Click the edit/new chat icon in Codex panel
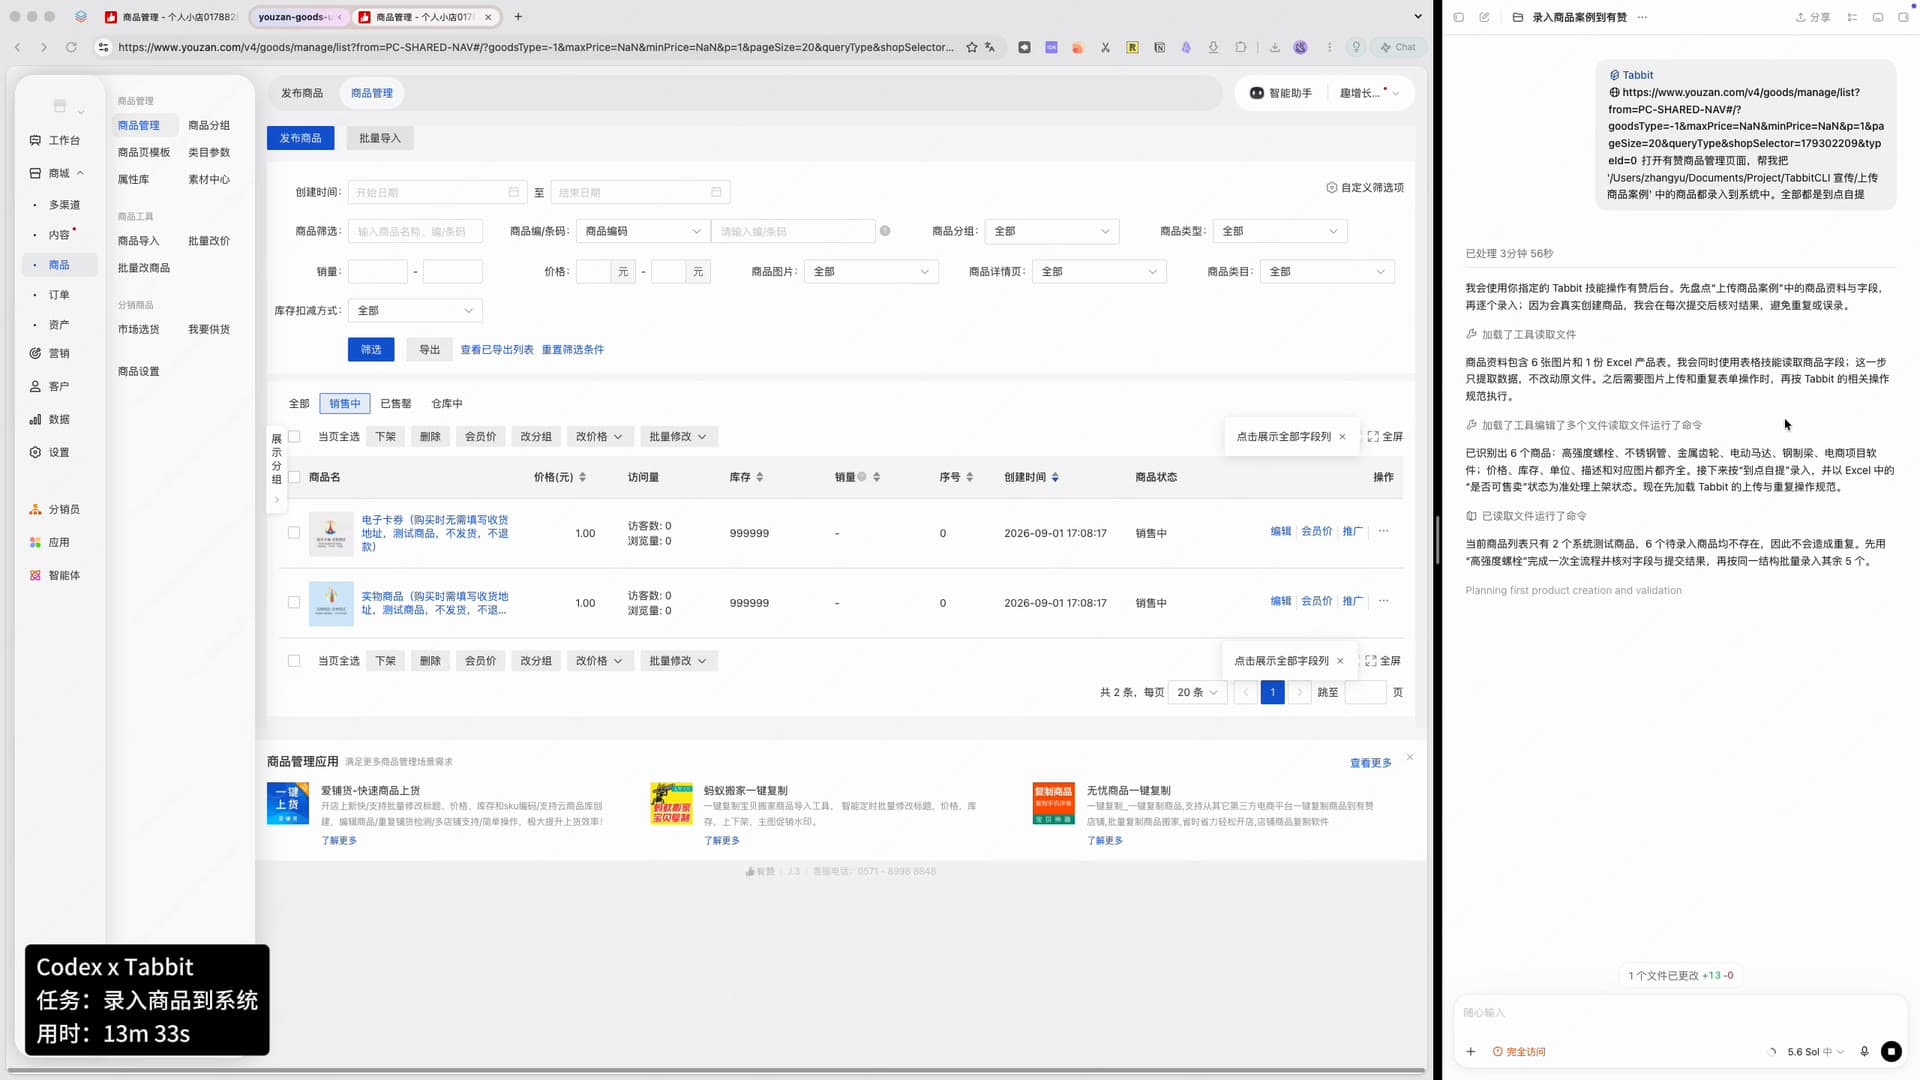Viewport: 1920px width, 1080px height. point(1484,17)
